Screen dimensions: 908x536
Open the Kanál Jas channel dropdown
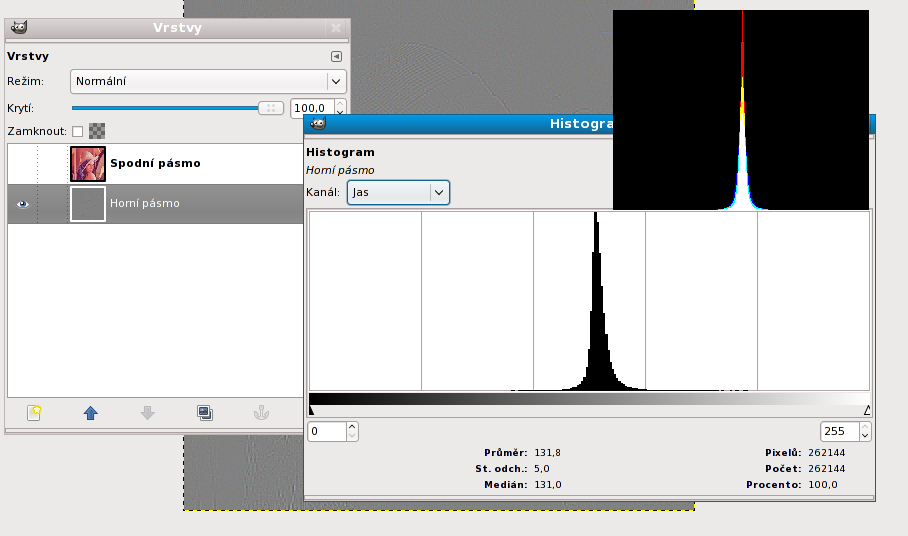tap(398, 192)
